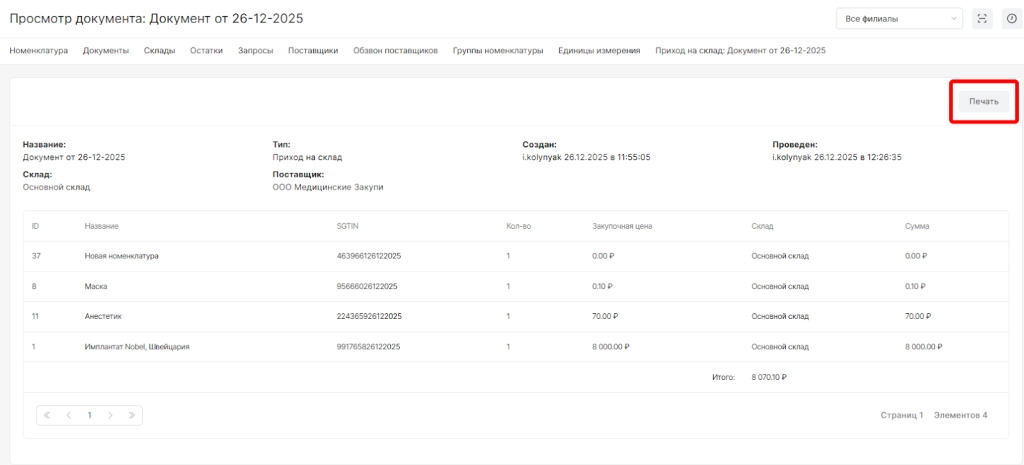Open Группы номенклатуры tab
1024x465 pixels.
[497, 50]
